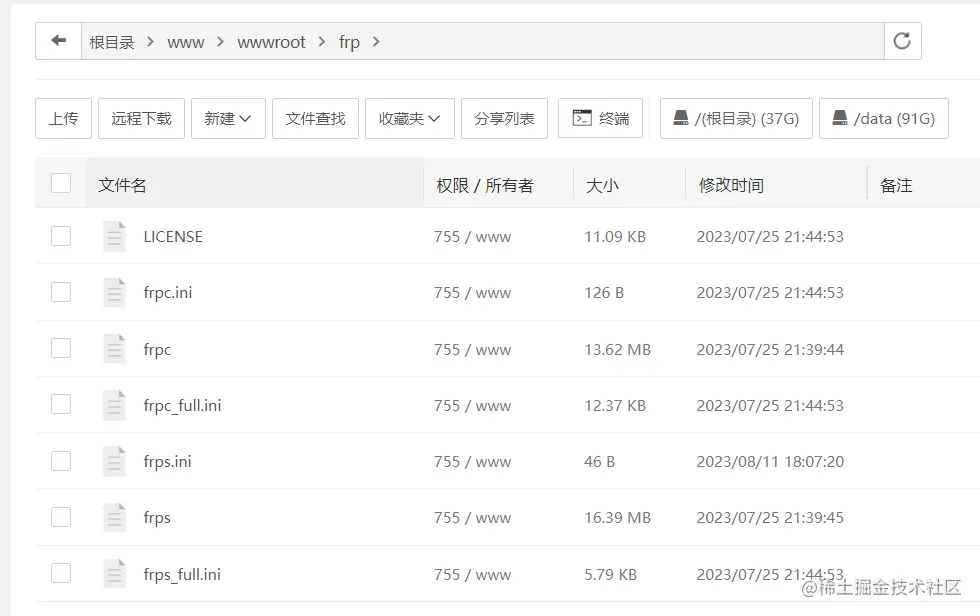Open the frps file name

click(x=157, y=518)
